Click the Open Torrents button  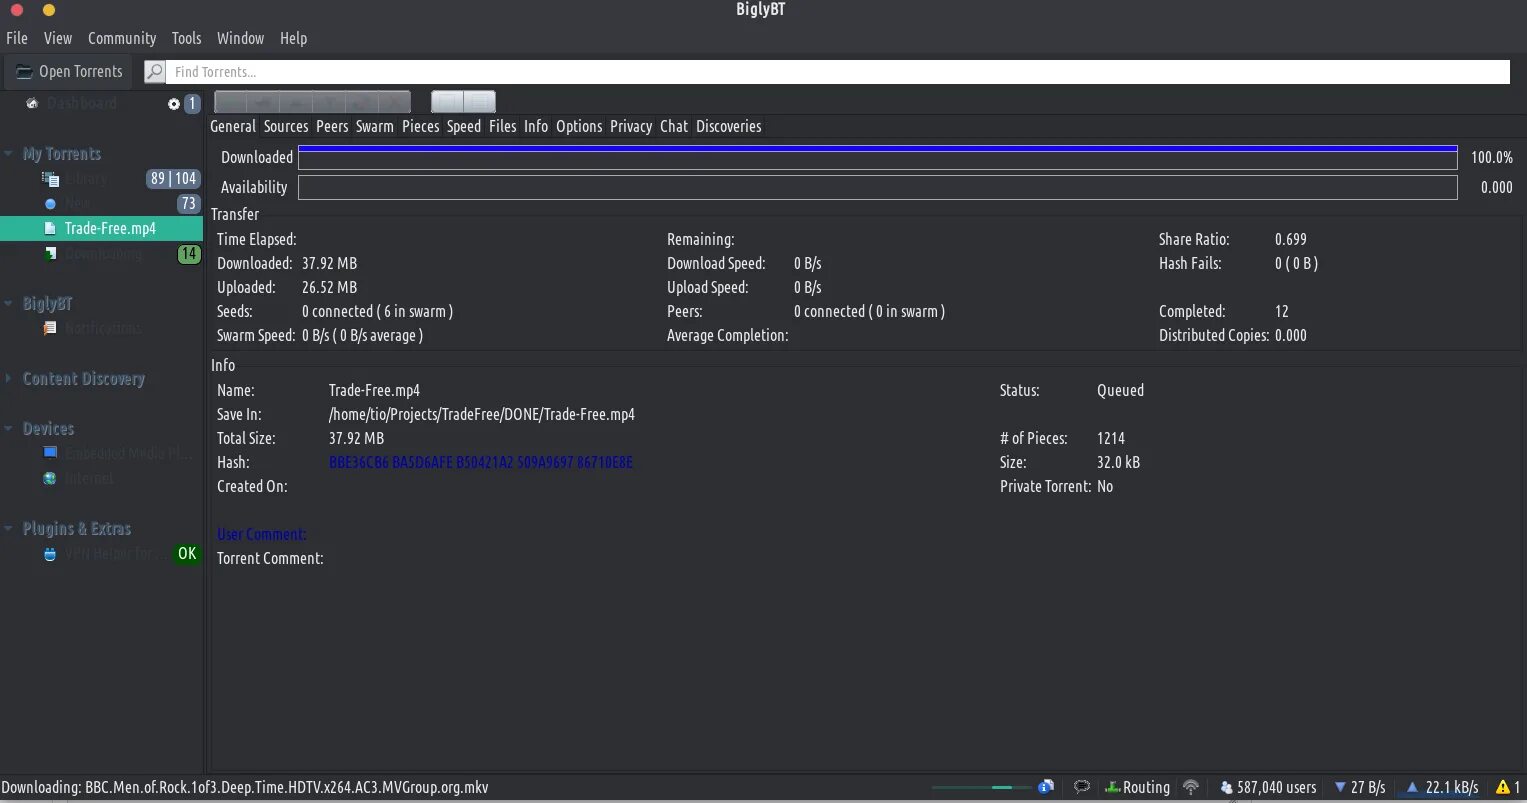tap(69, 72)
